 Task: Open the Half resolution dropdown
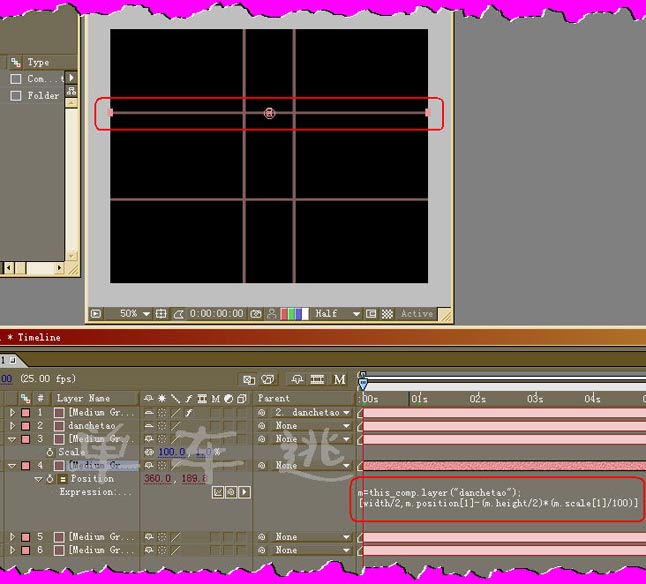tap(337, 314)
